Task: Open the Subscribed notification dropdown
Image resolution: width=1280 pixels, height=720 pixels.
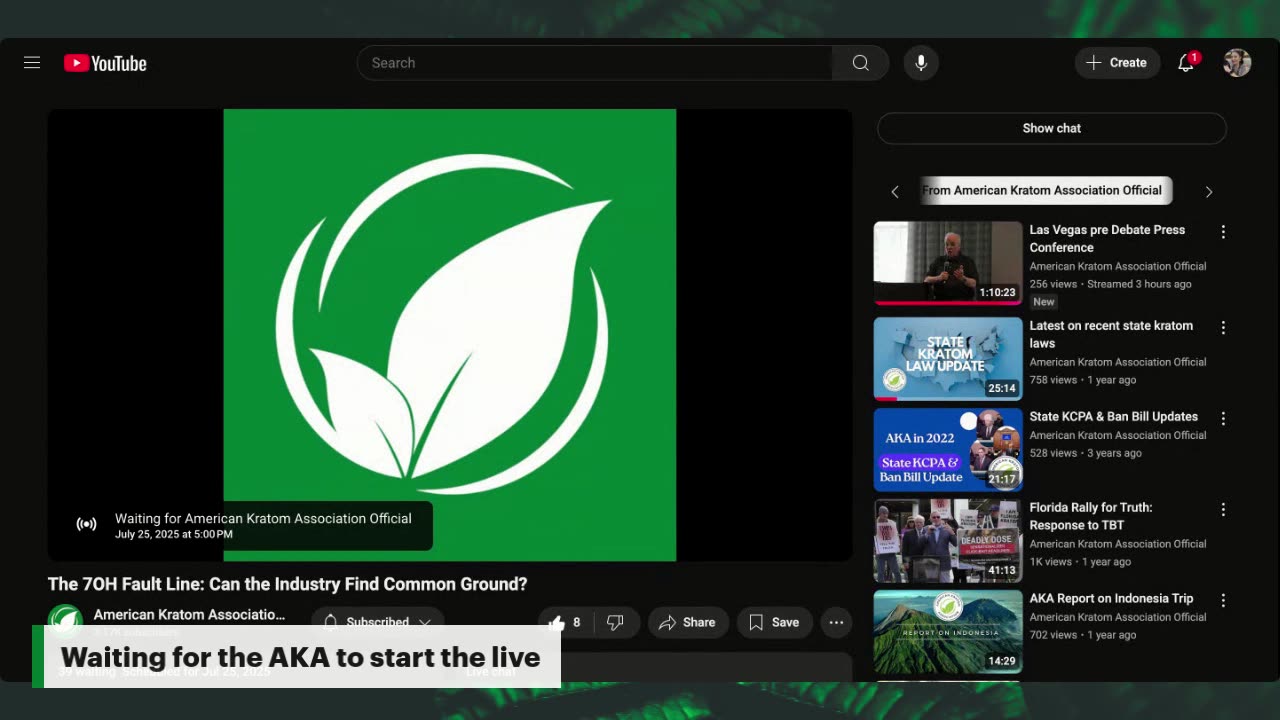Action: click(377, 622)
